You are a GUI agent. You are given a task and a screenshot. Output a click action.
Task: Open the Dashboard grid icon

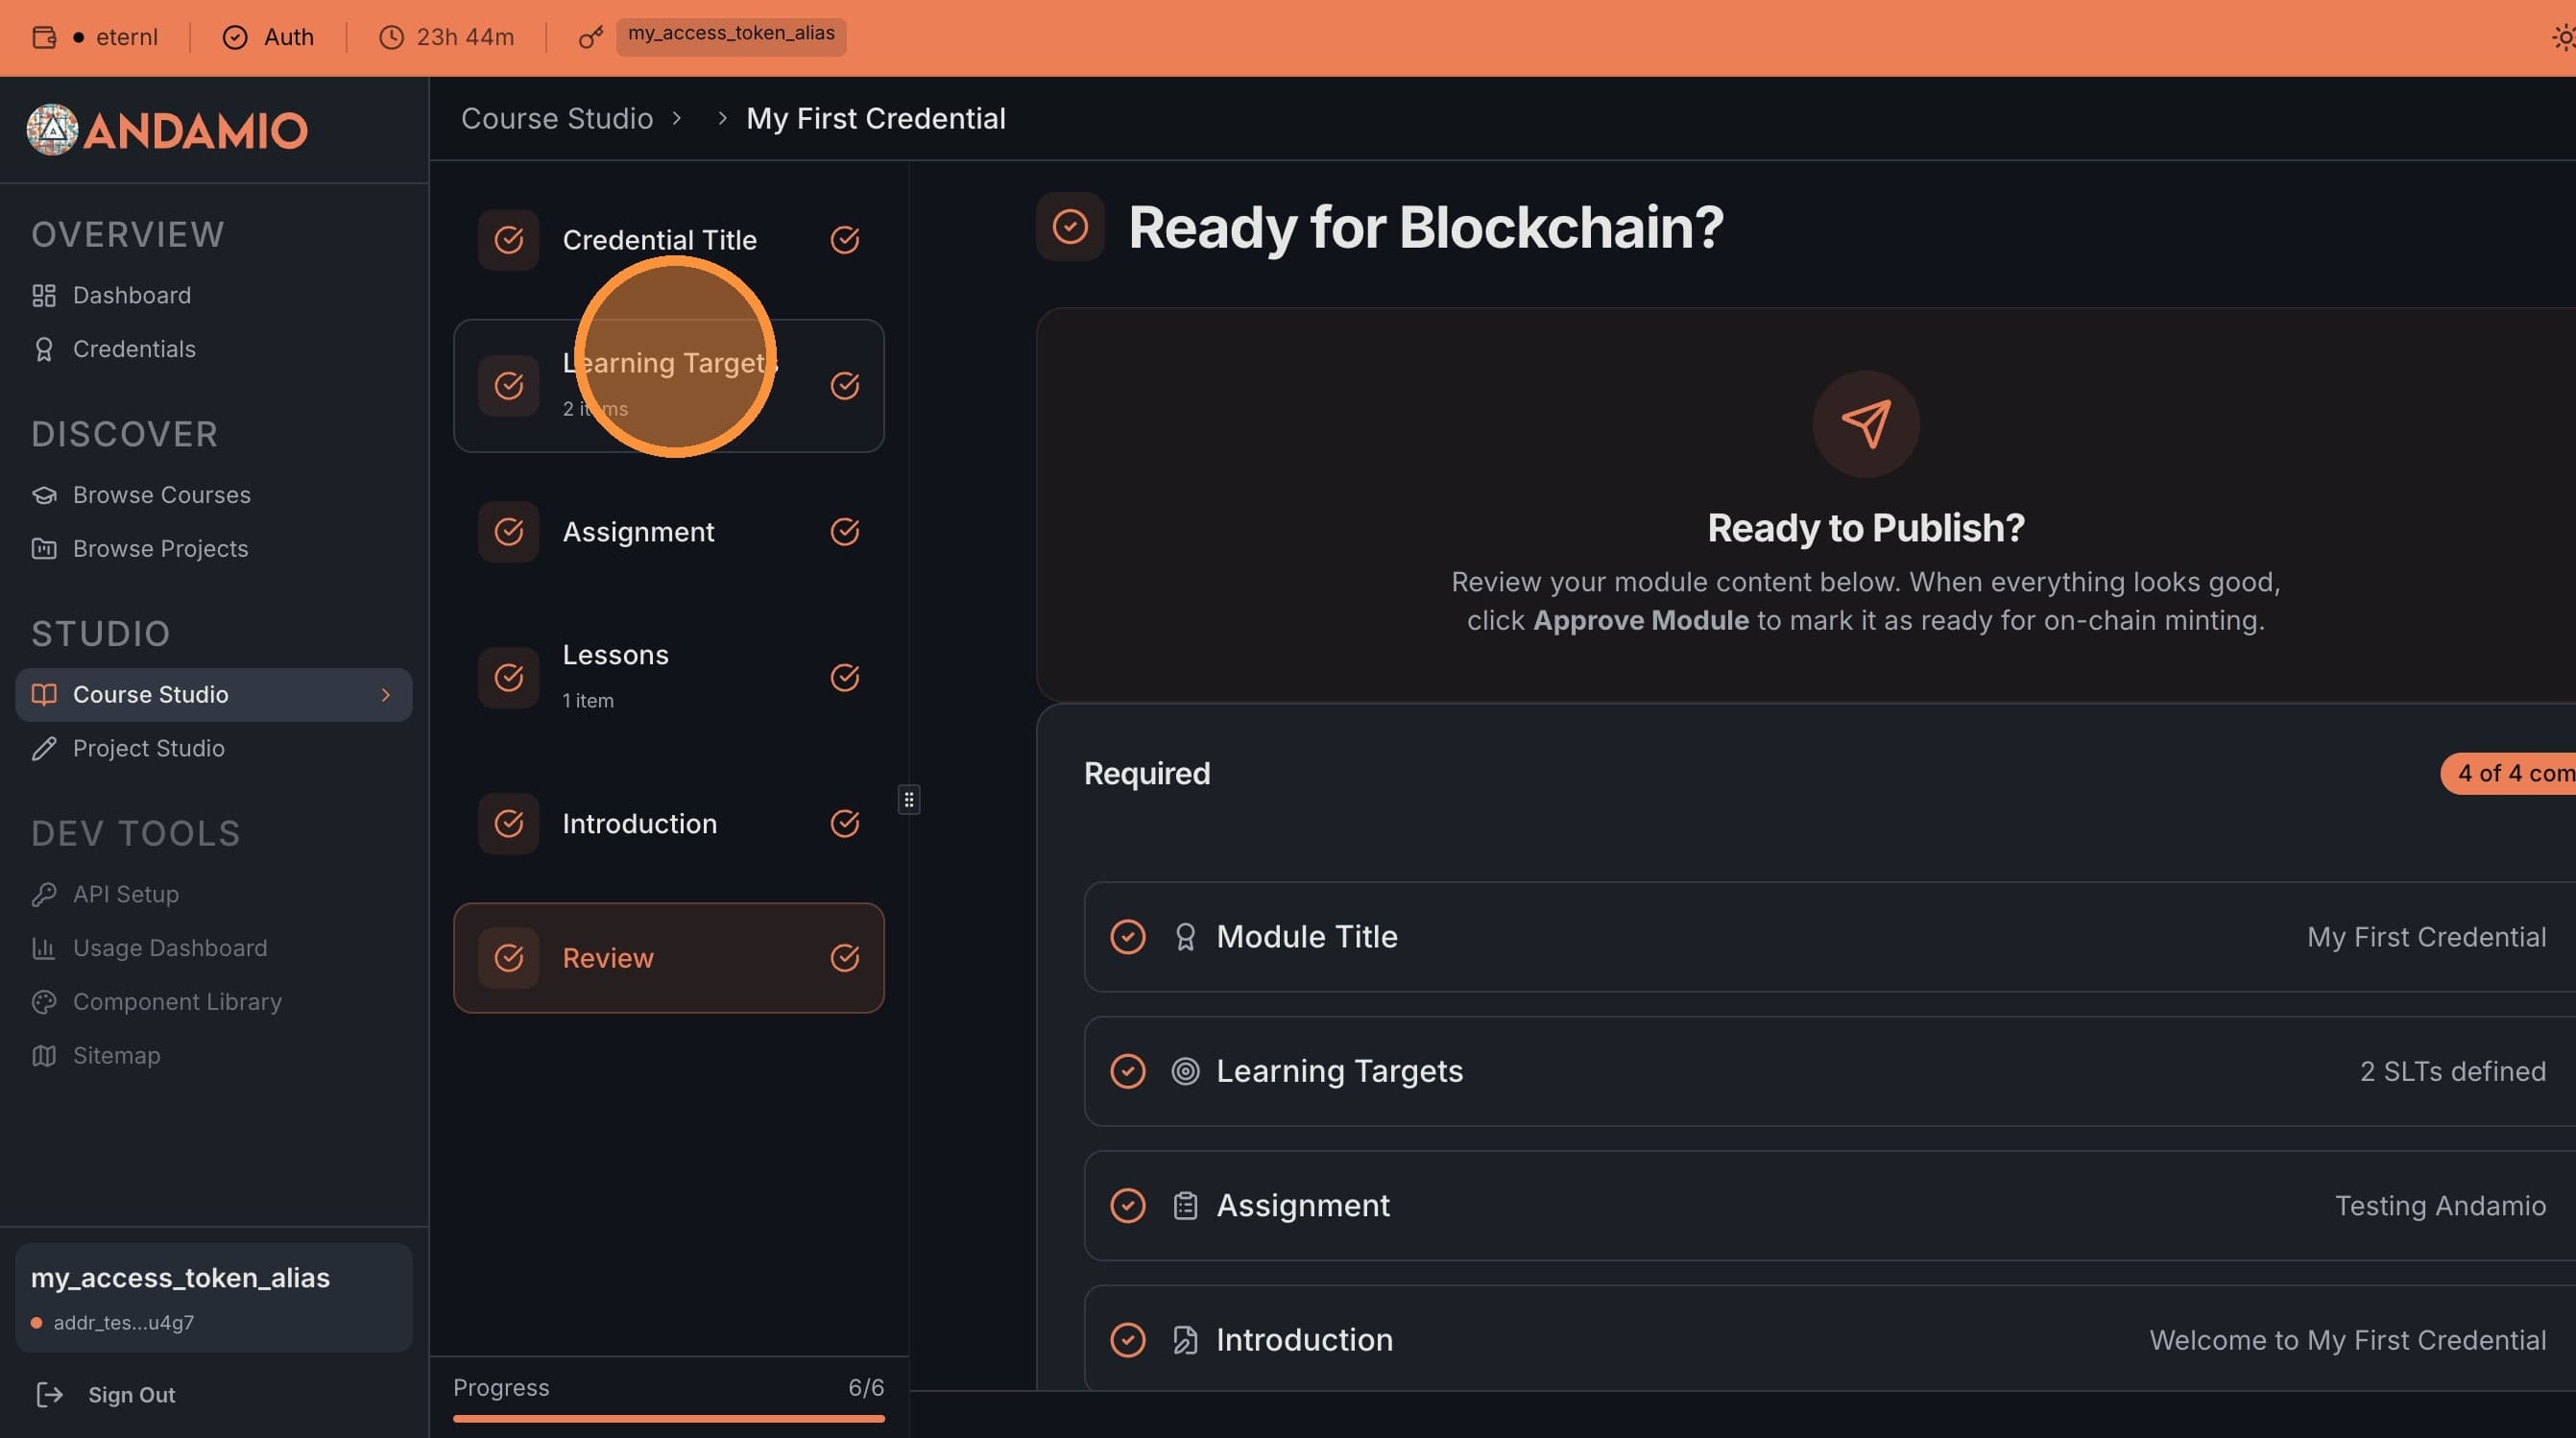click(43, 295)
